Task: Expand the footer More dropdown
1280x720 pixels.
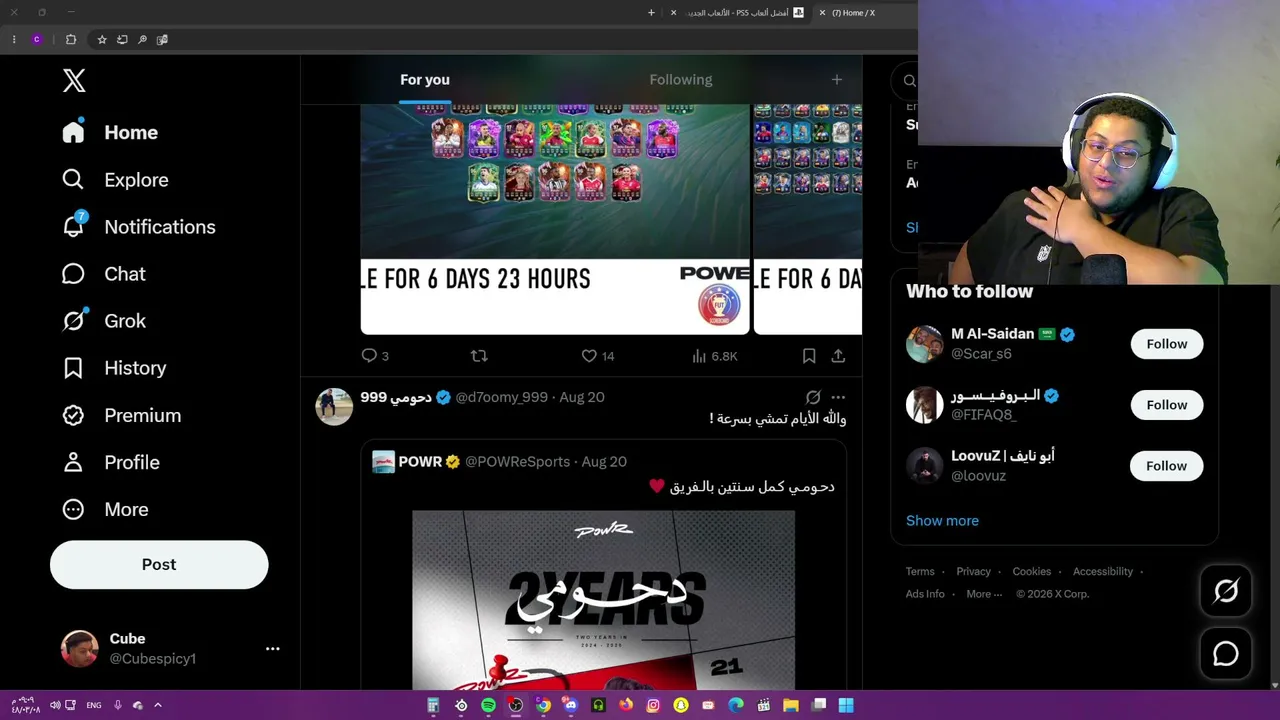Action: point(984,594)
